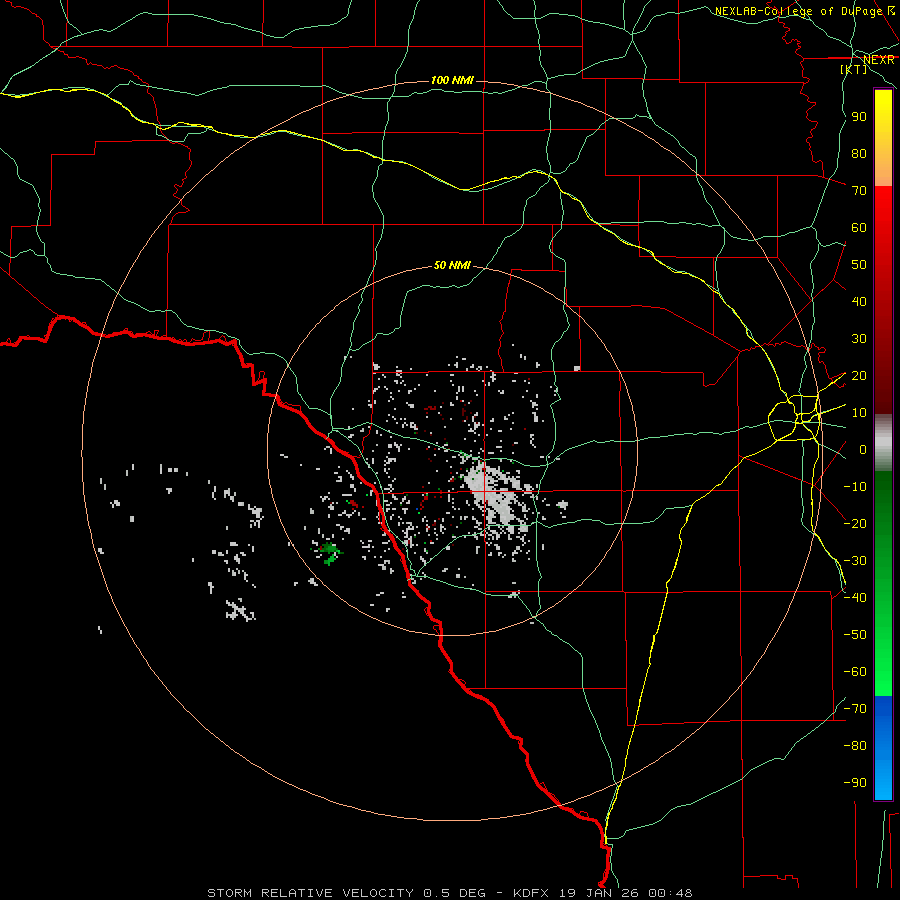The height and width of the screenshot is (900, 900).
Task: Select the -30 value on the velocity scale
Action: 855,561
